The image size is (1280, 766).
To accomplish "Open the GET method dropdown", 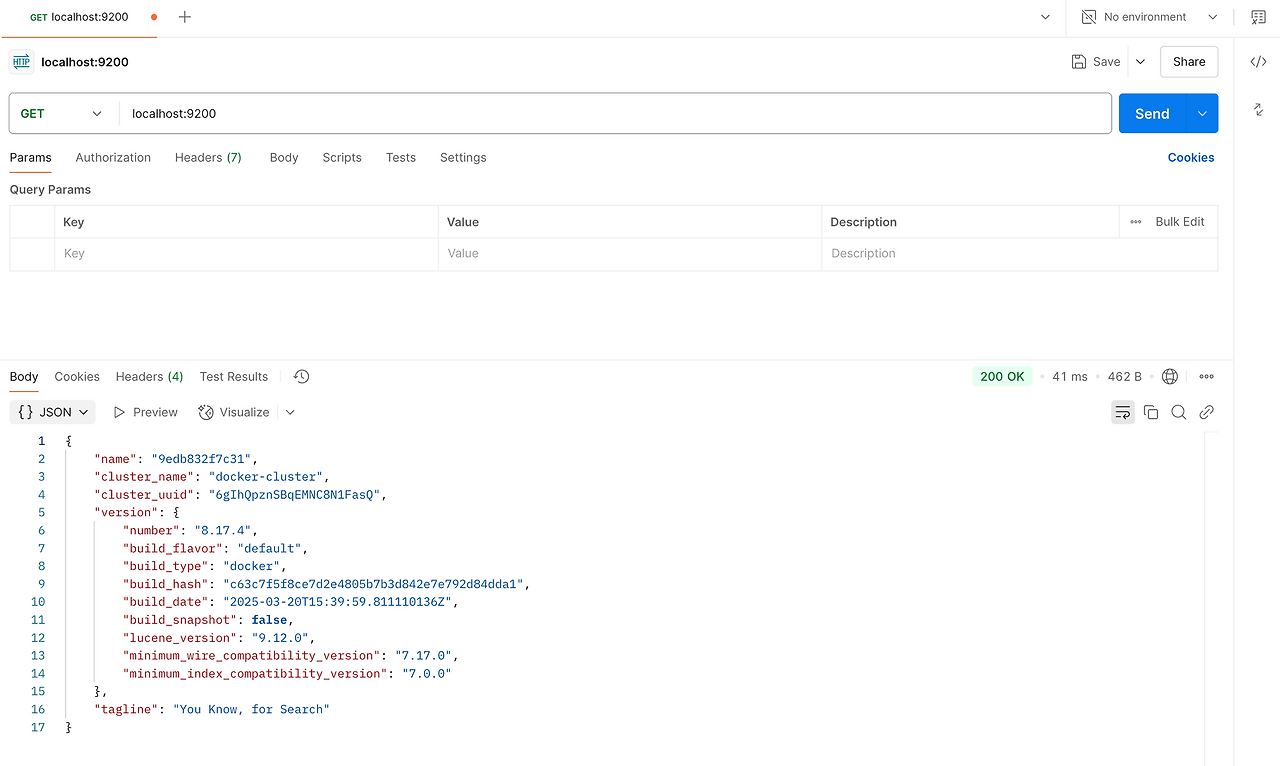I will tap(62, 114).
